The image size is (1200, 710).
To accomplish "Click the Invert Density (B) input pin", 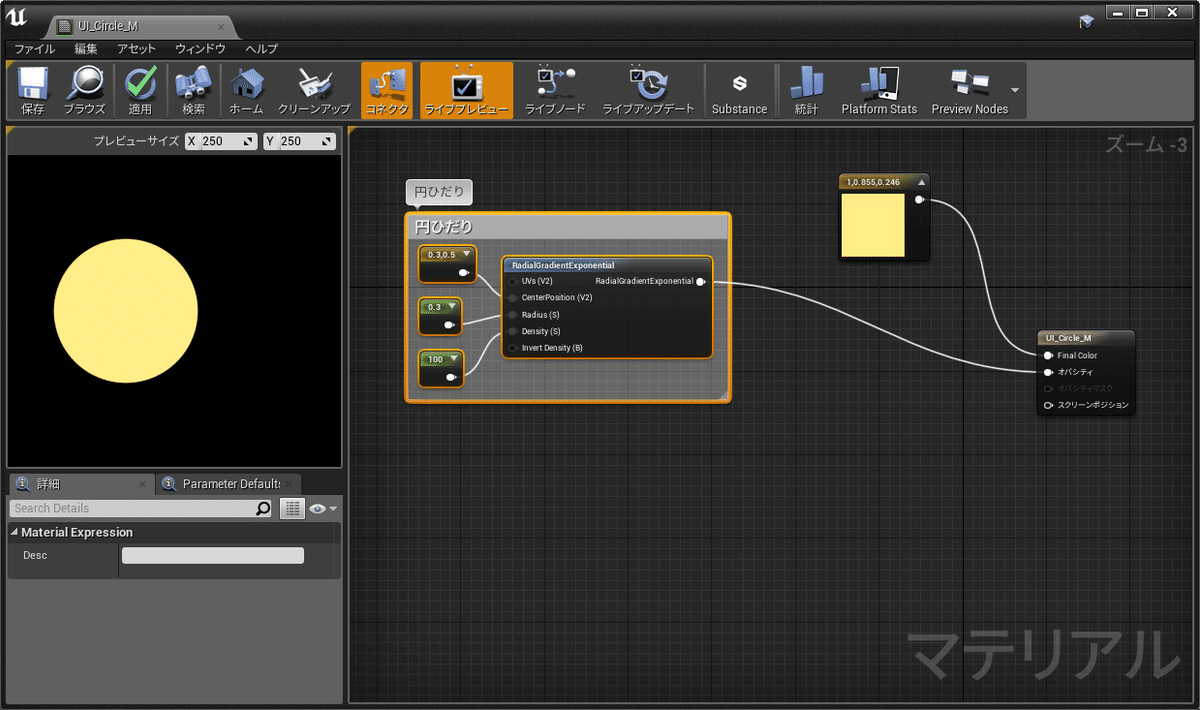I will [513, 348].
